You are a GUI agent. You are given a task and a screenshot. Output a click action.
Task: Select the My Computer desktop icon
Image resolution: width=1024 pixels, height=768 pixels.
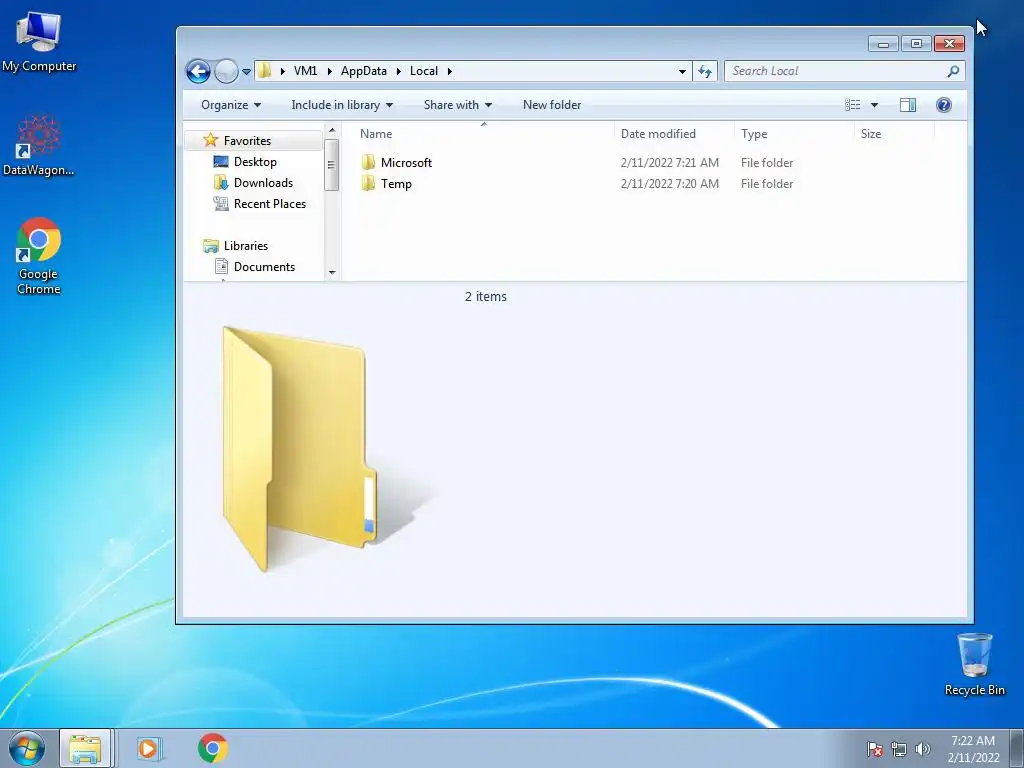[39, 41]
